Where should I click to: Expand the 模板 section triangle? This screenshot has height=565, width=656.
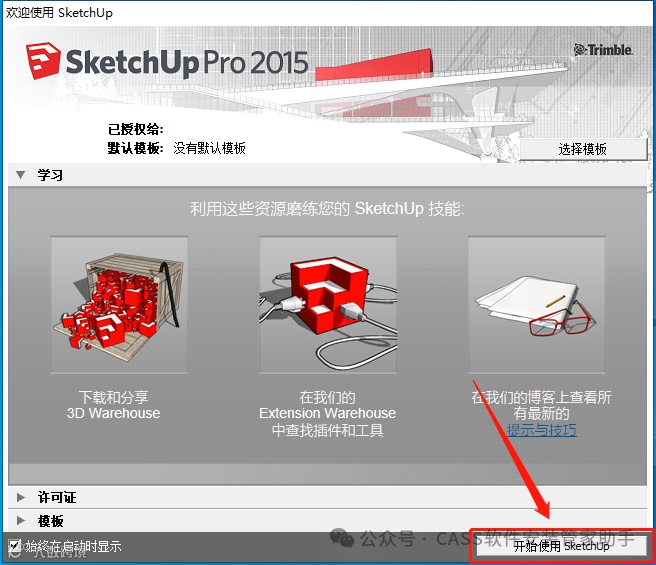pyautogui.click(x=20, y=521)
